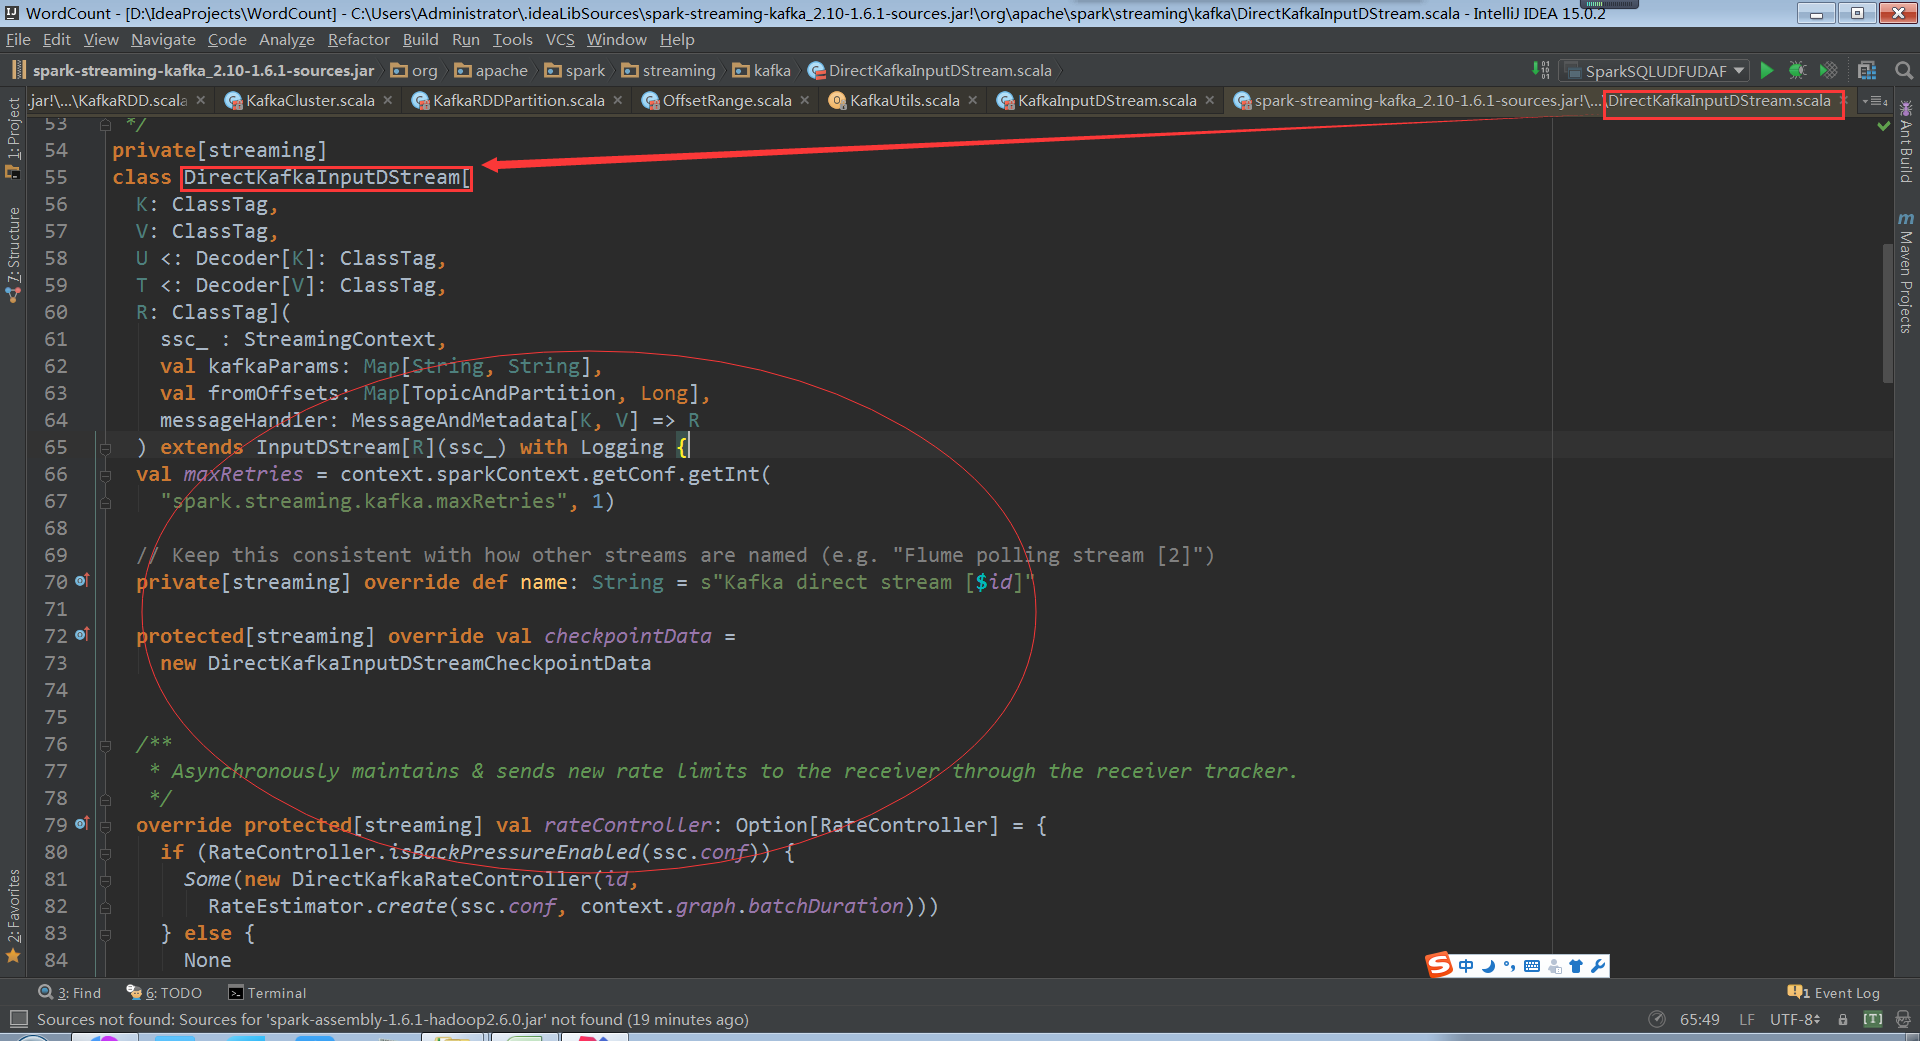The image size is (1920, 1041).
Task: Open the Tools menu
Action: 513,39
